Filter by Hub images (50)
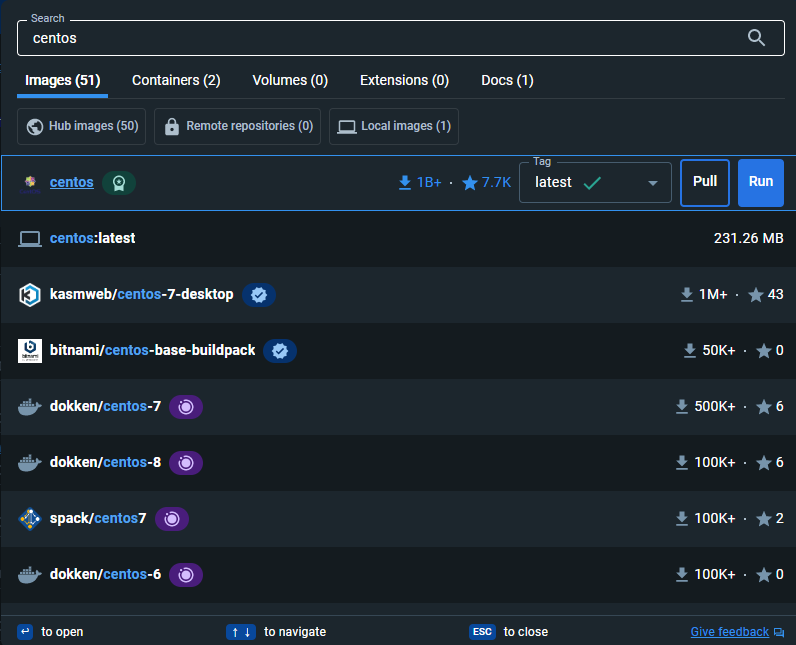The height and width of the screenshot is (645, 796). (x=81, y=126)
